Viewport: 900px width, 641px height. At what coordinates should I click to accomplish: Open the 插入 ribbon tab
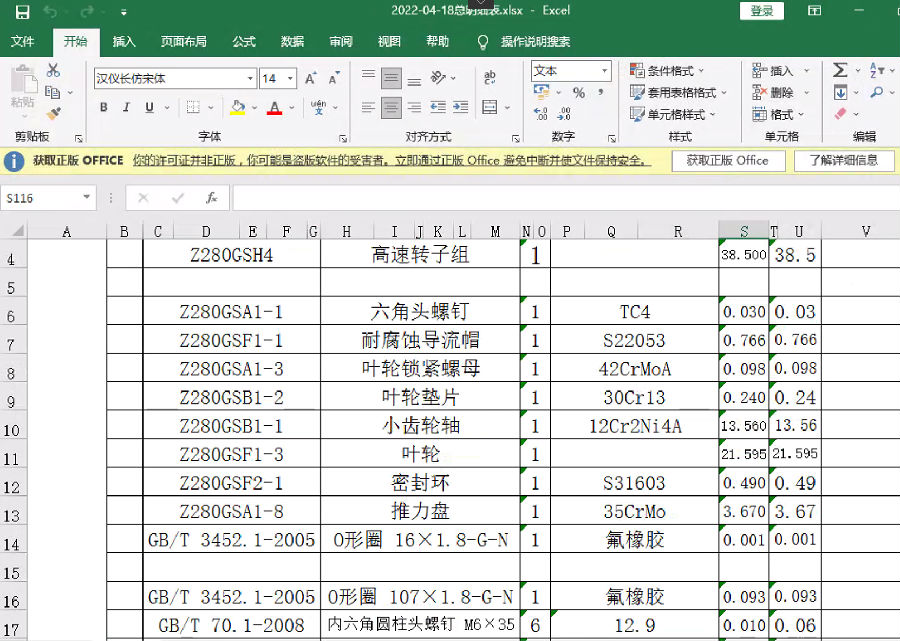(124, 42)
